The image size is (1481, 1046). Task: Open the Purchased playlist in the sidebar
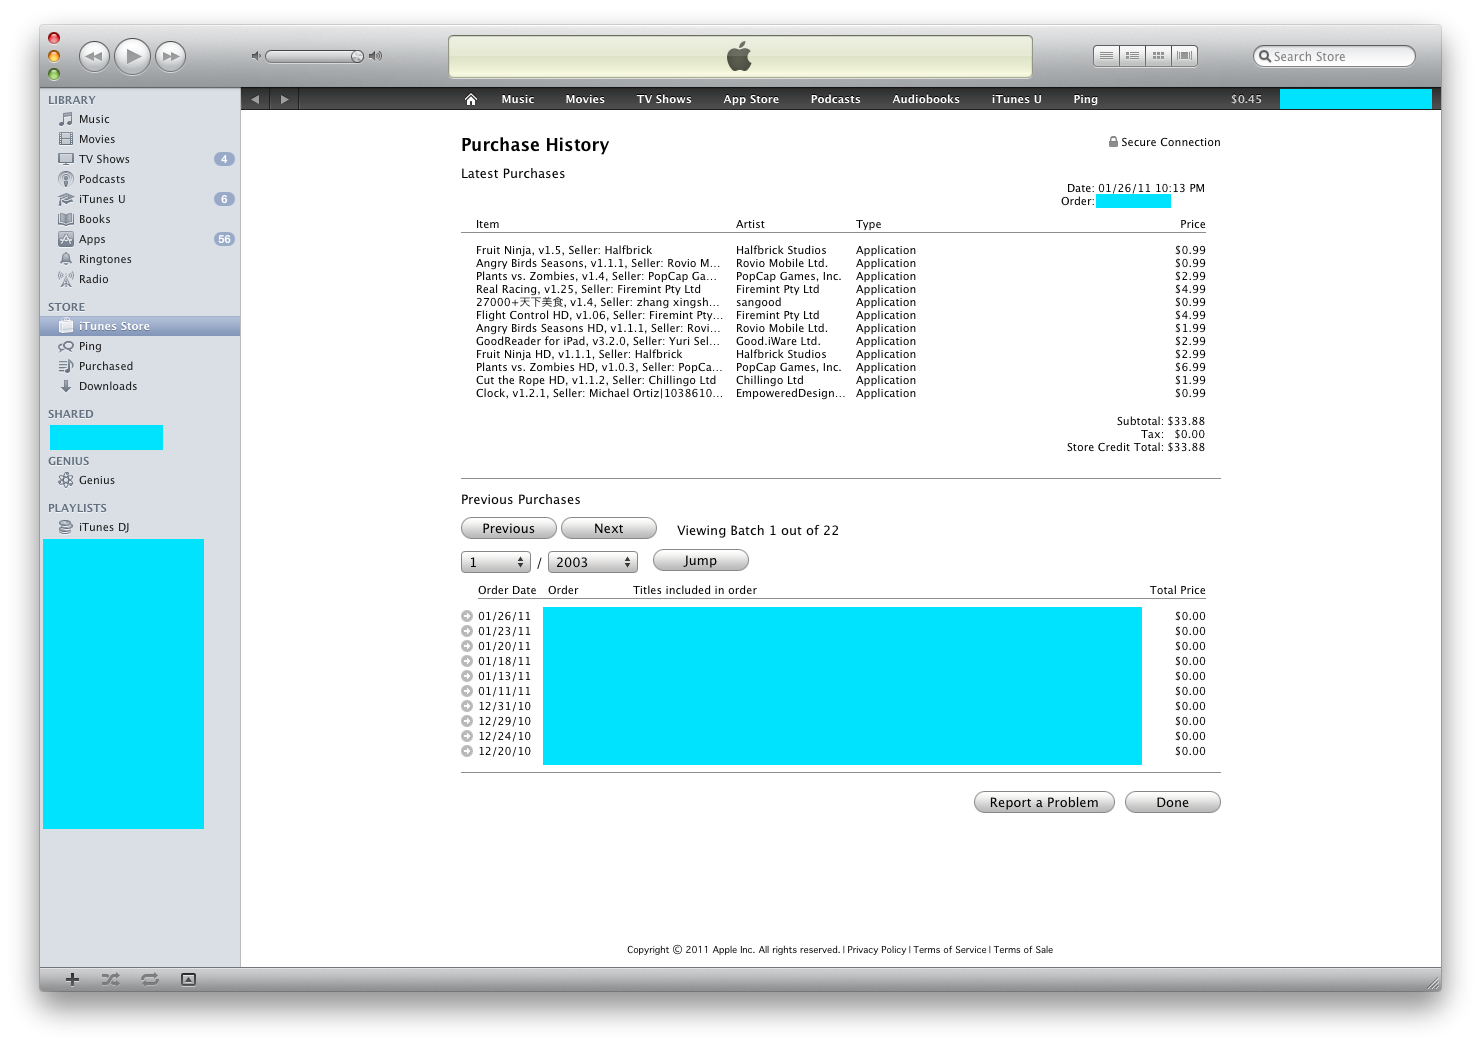tap(105, 366)
